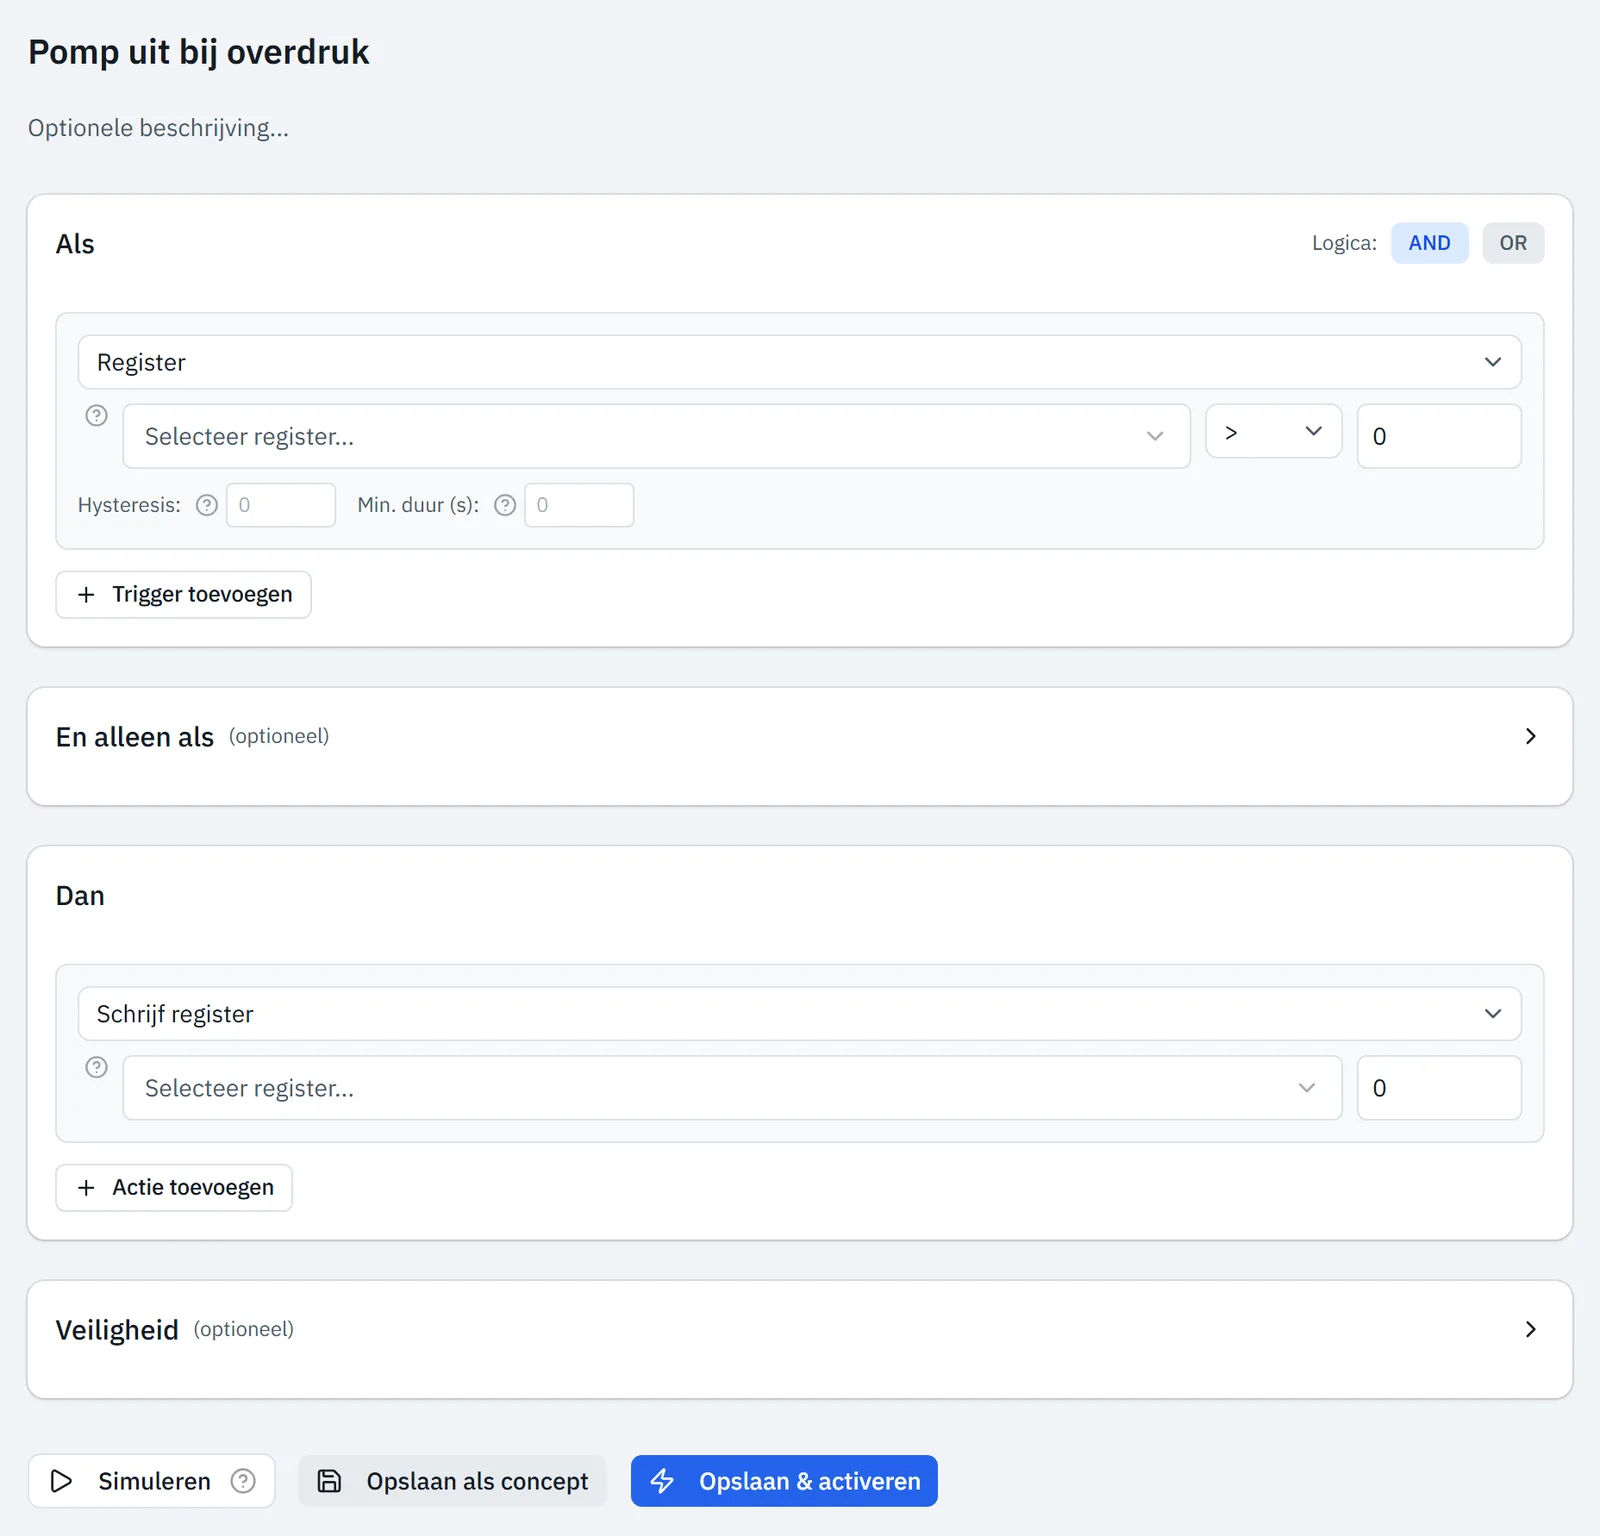Switch logic to OR
The height and width of the screenshot is (1536, 1600).
(1513, 243)
